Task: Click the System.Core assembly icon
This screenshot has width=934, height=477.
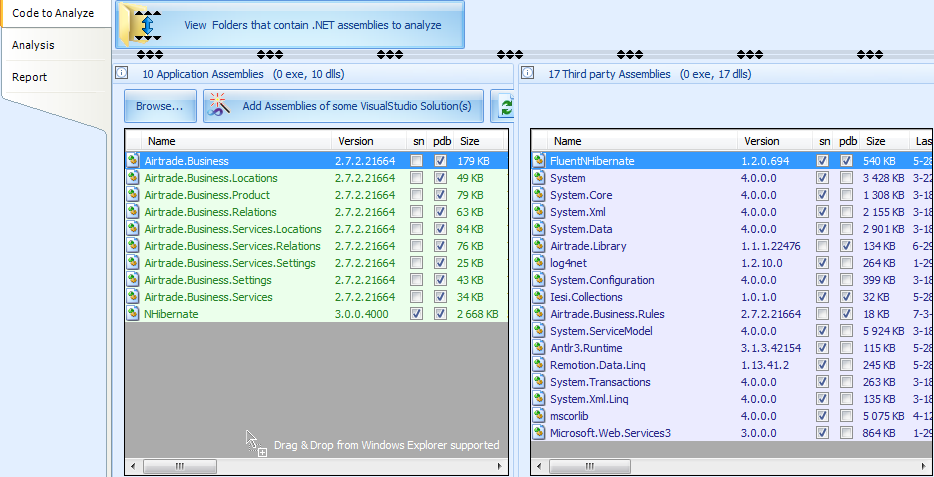Action: pos(539,195)
